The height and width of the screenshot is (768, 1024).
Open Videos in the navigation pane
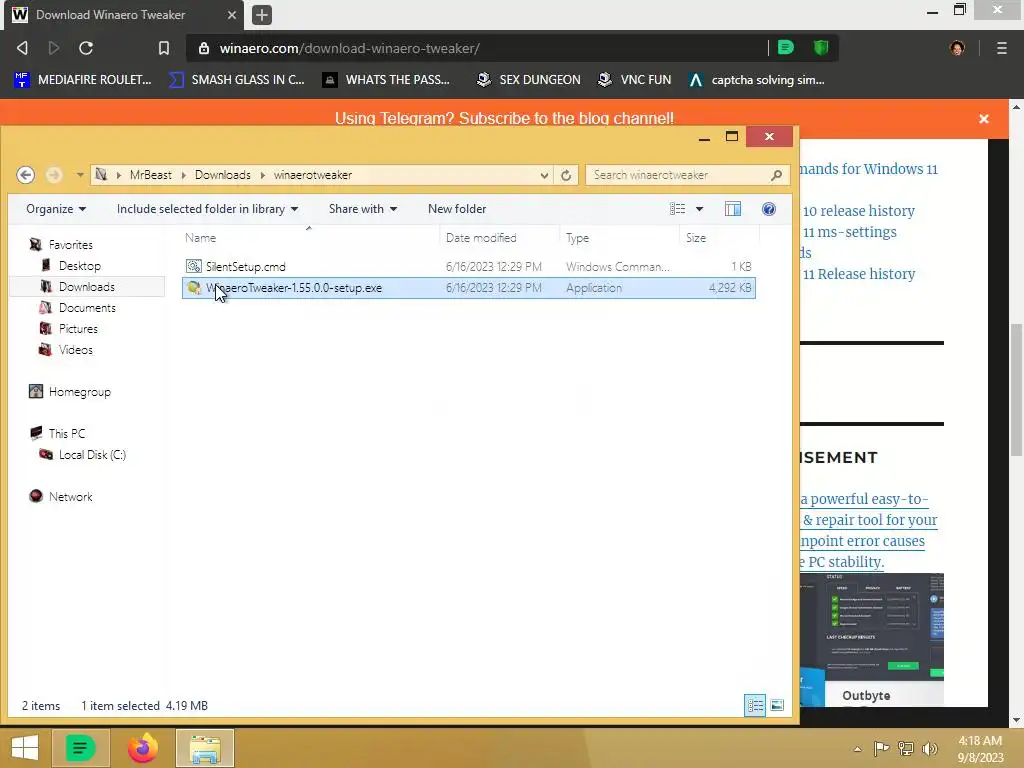[x=75, y=349]
